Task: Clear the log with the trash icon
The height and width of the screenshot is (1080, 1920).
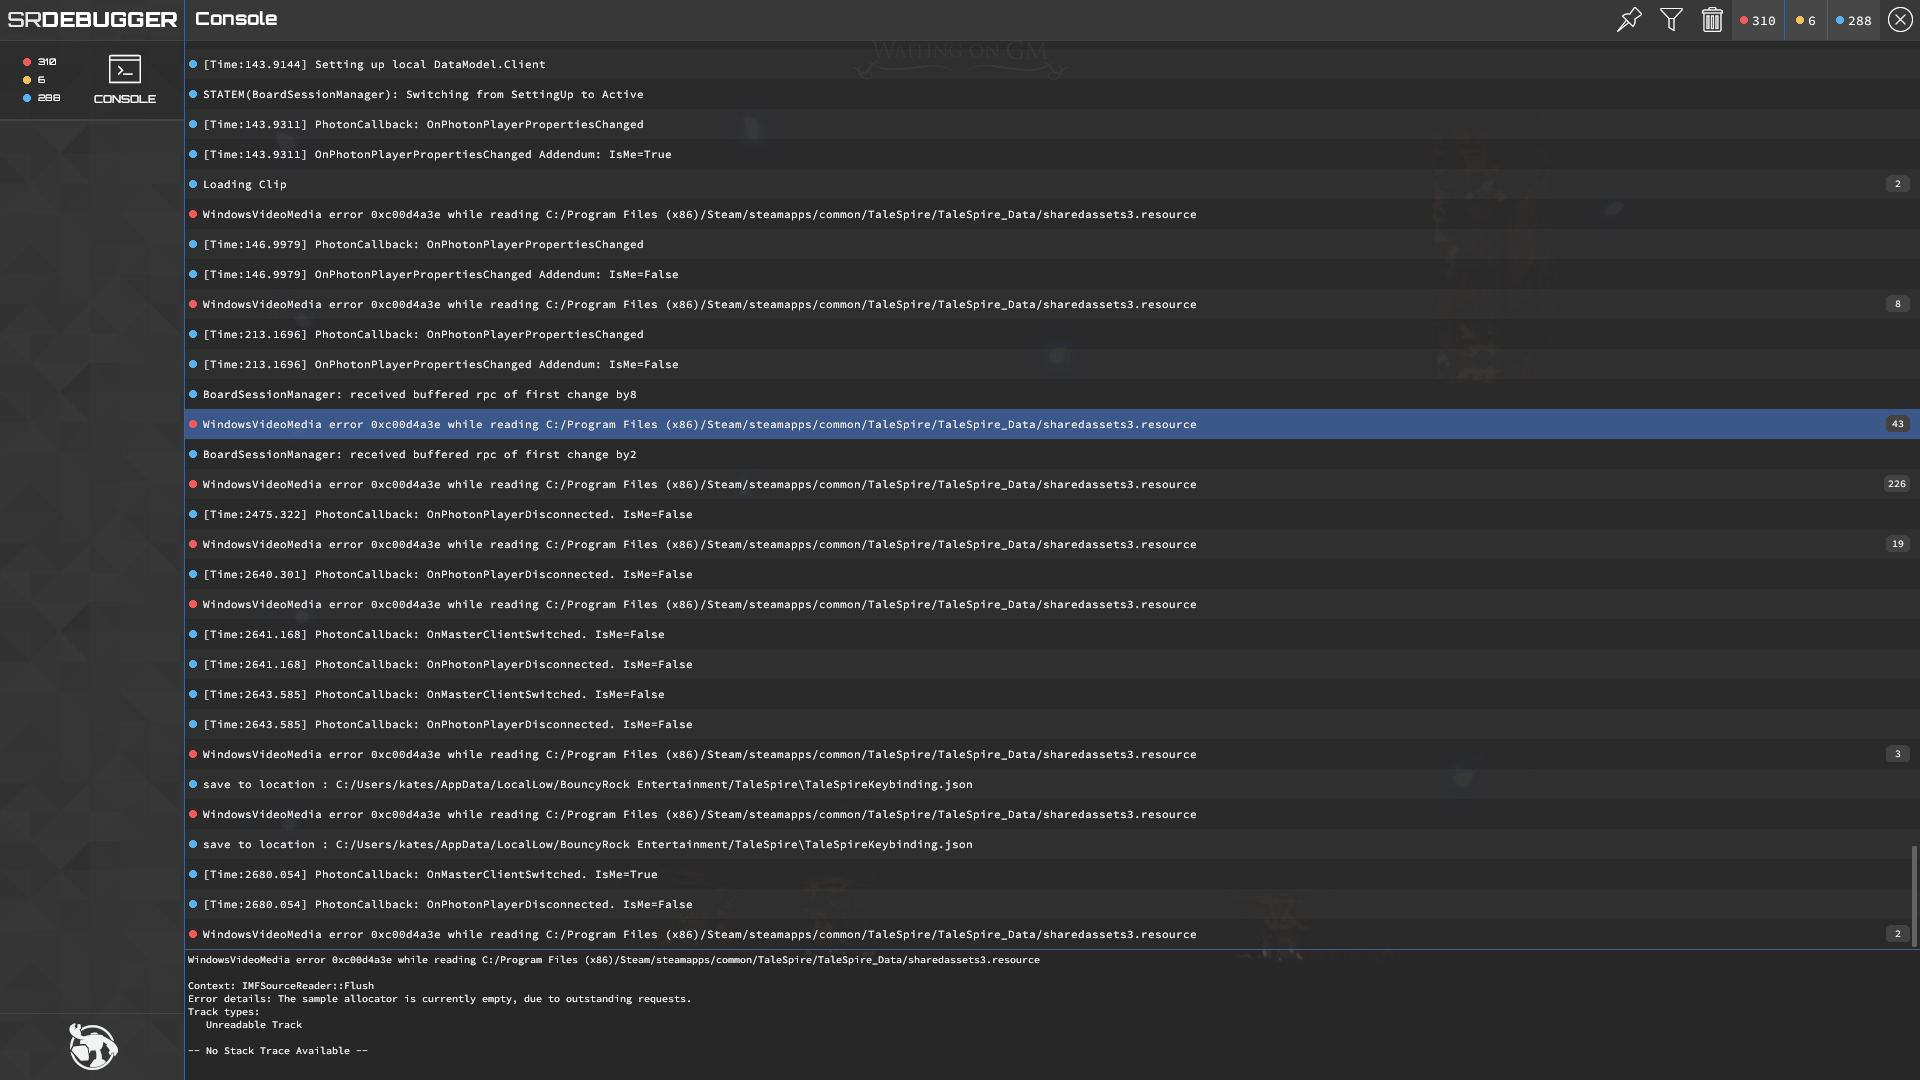Action: coord(1712,20)
